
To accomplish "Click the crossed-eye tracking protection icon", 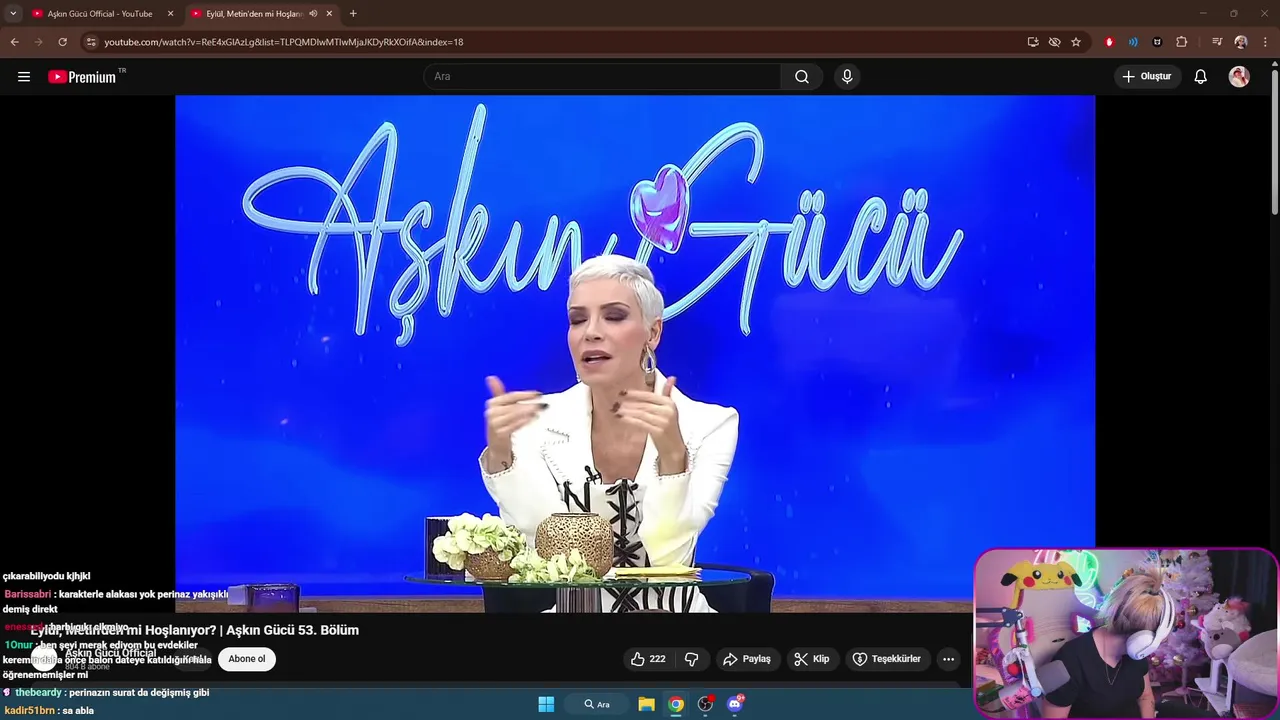I will click(1054, 42).
